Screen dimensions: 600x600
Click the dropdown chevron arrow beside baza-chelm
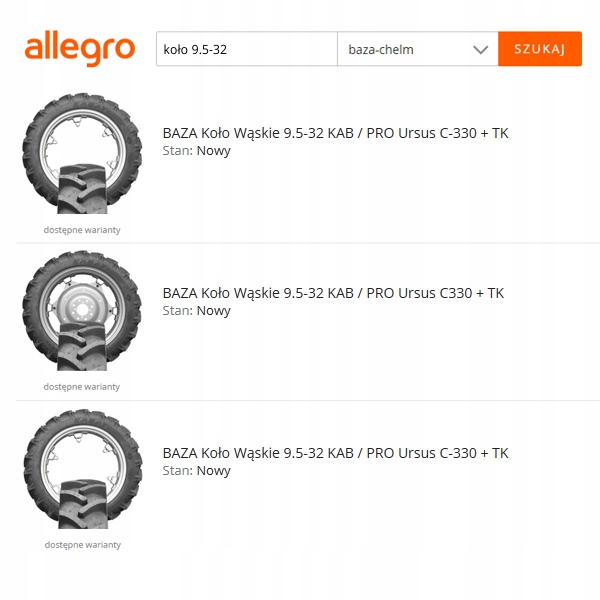tap(481, 50)
